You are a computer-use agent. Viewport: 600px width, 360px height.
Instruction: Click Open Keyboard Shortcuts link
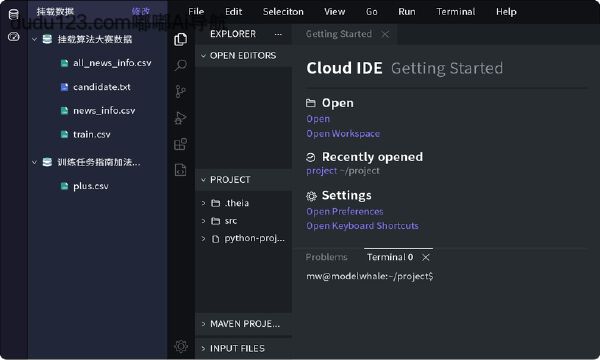tap(362, 226)
